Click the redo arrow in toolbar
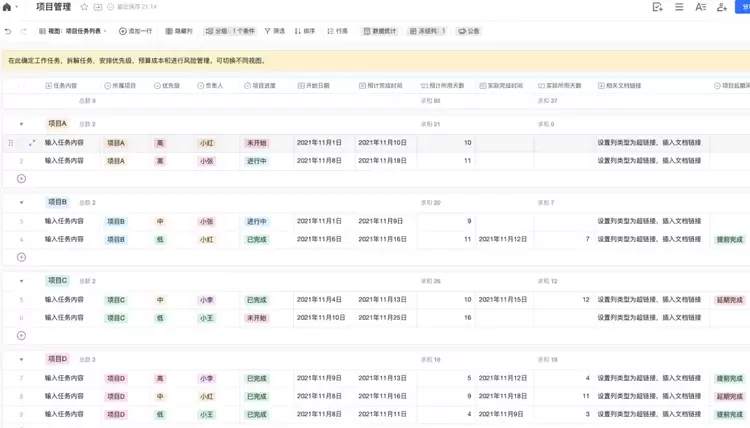The width and height of the screenshot is (750, 428). pyautogui.click(x=23, y=31)
